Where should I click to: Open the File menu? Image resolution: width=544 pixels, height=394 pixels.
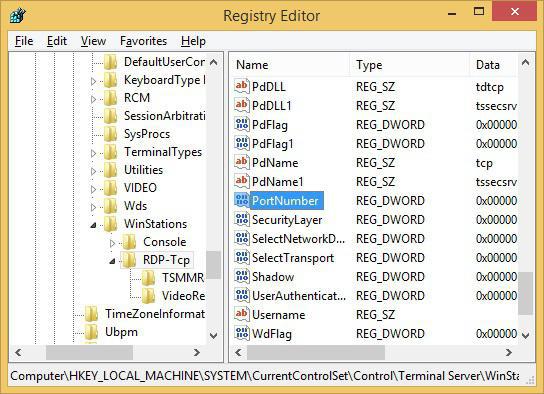(24, 41)
